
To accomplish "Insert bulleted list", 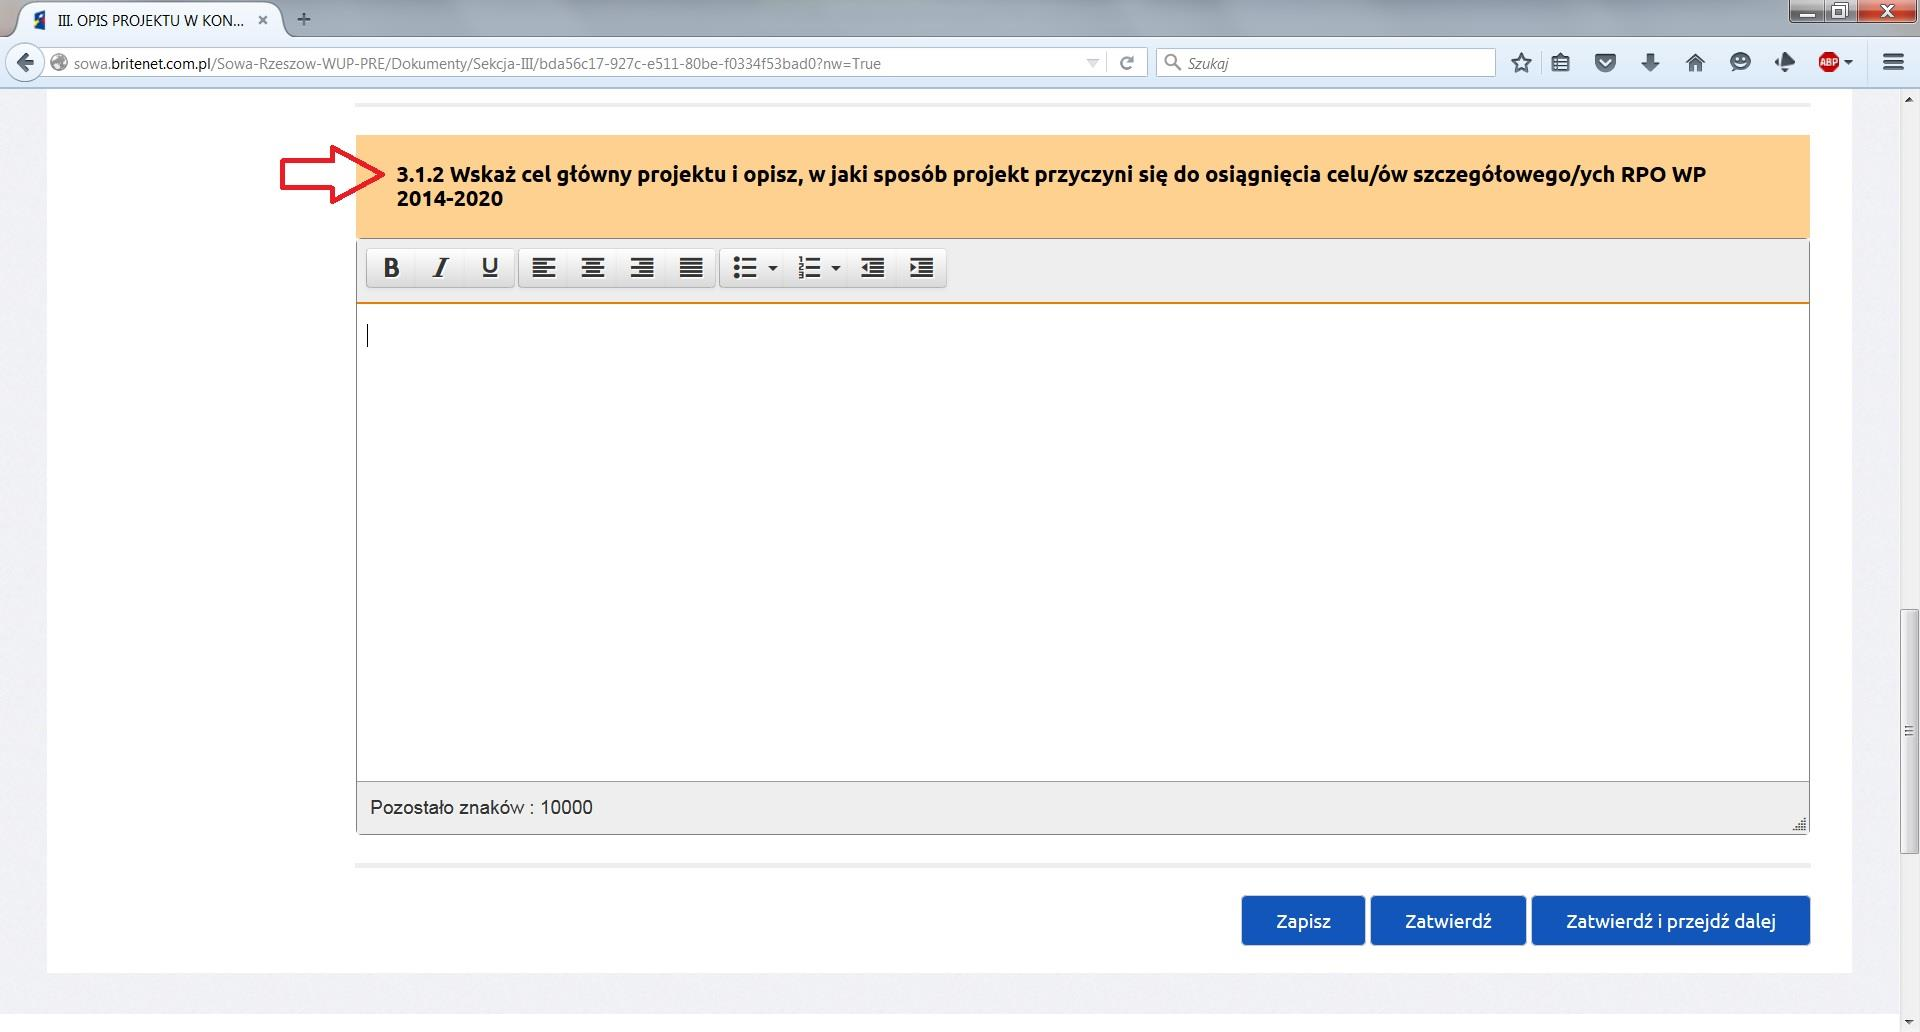I will pos(744,268).
